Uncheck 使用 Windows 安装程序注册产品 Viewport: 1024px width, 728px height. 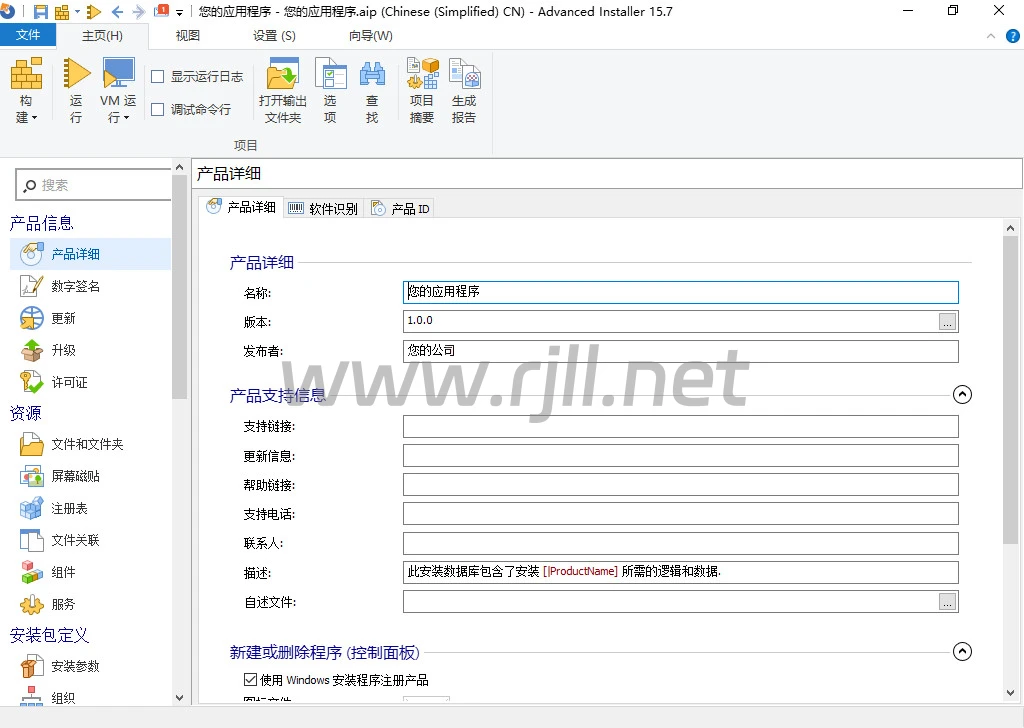tap(250, 680)
